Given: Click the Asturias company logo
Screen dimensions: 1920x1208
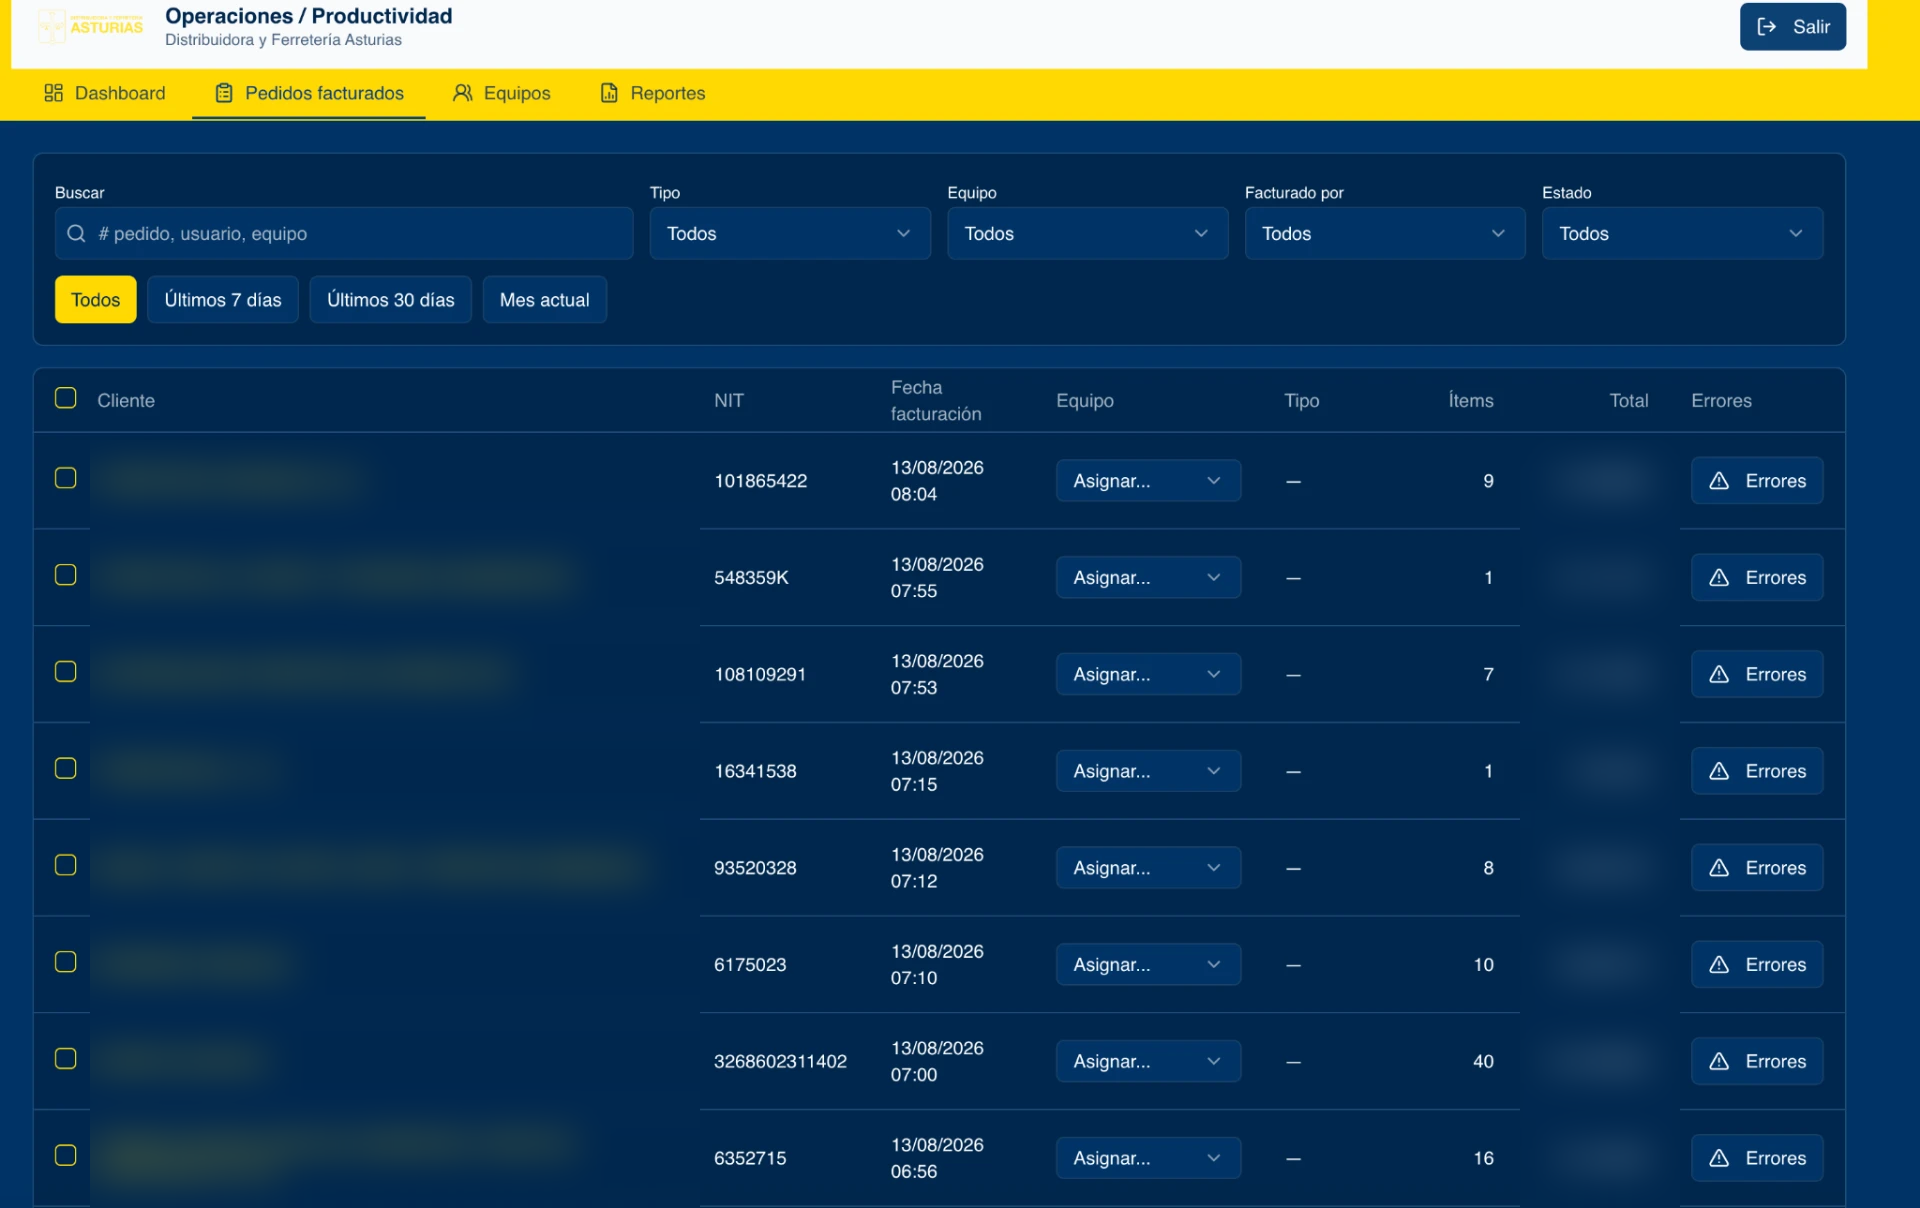Looking at the screenshot, I should [91, 27].
